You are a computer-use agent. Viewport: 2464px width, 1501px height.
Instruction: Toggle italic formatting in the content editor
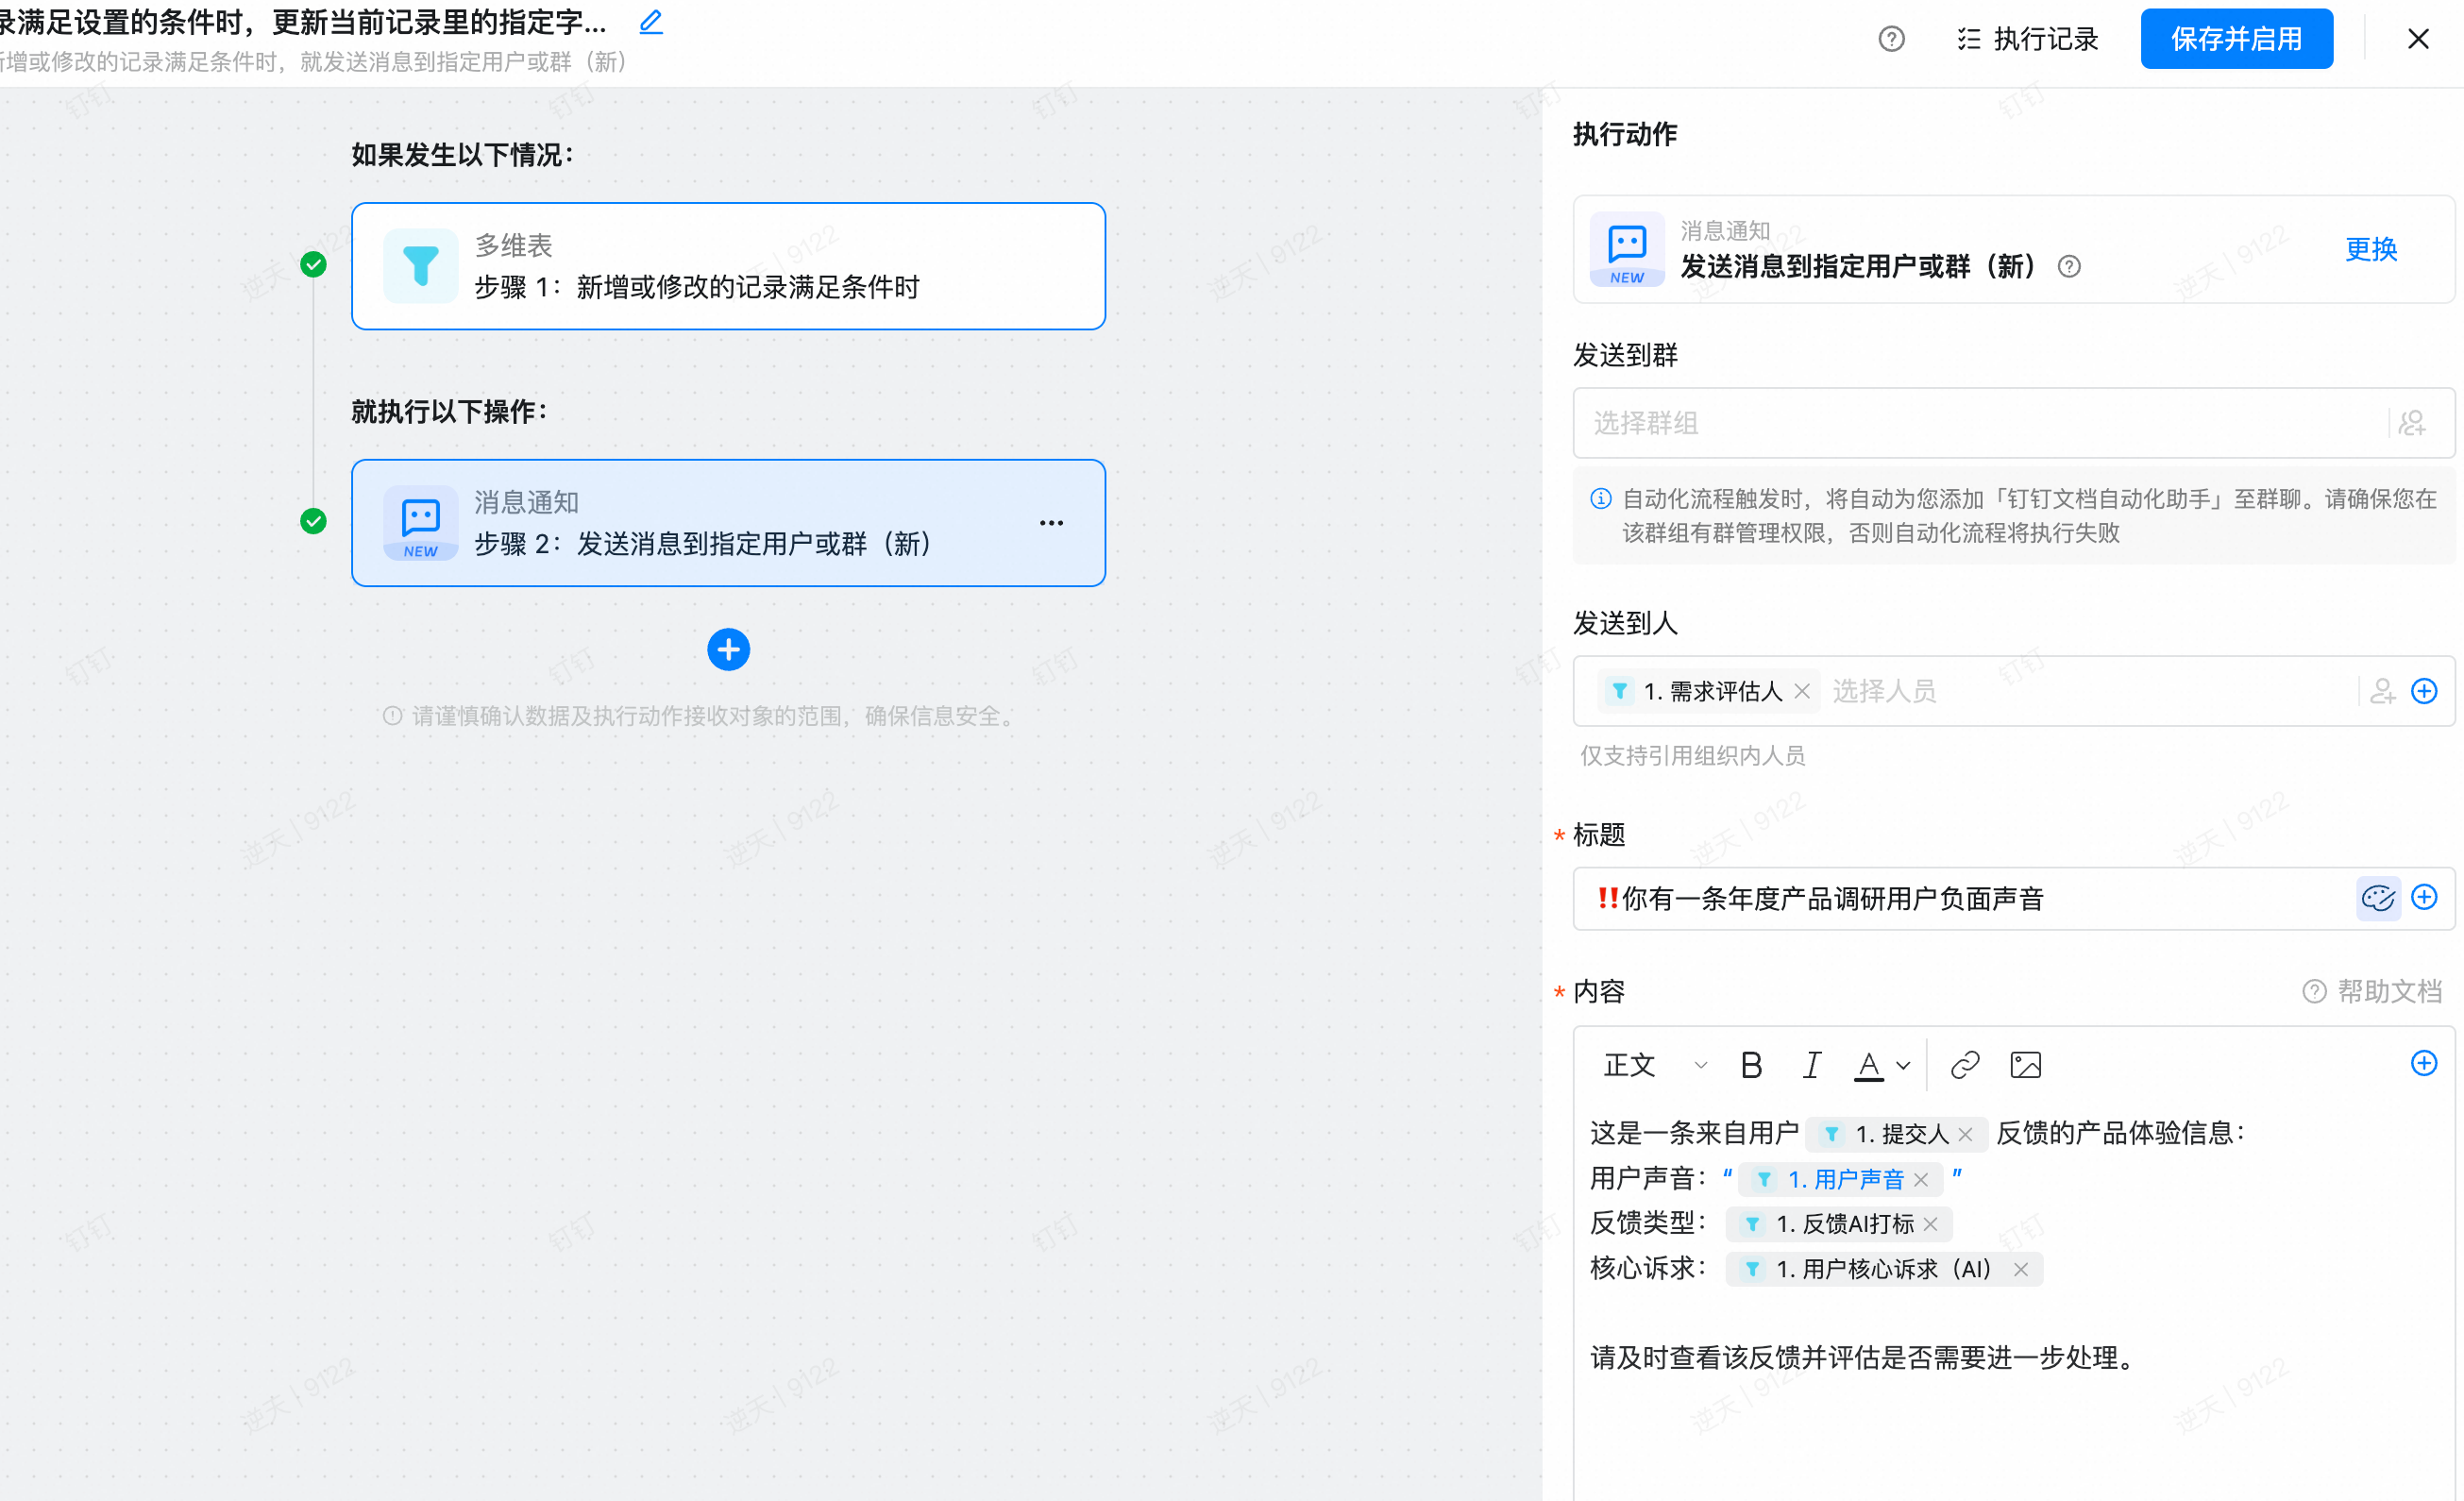click(1811, 1065)
